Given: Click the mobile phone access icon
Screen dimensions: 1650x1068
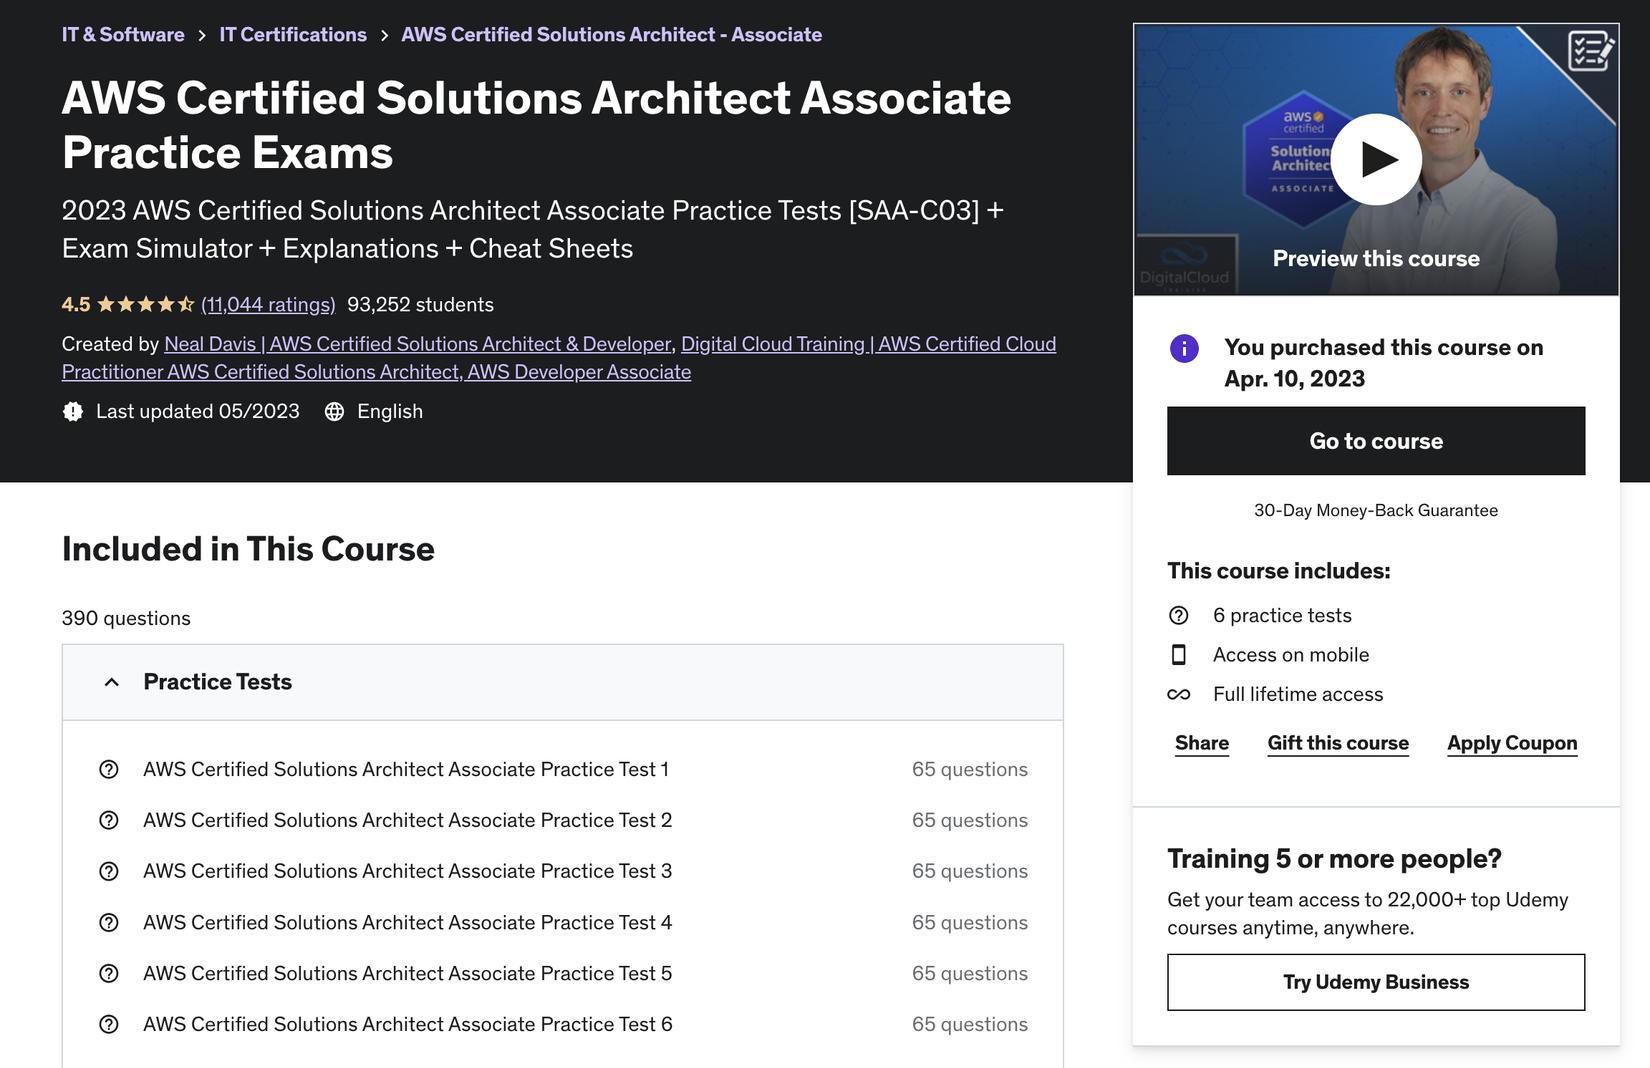Looking at the screenshot, I should click(1179, 655).
